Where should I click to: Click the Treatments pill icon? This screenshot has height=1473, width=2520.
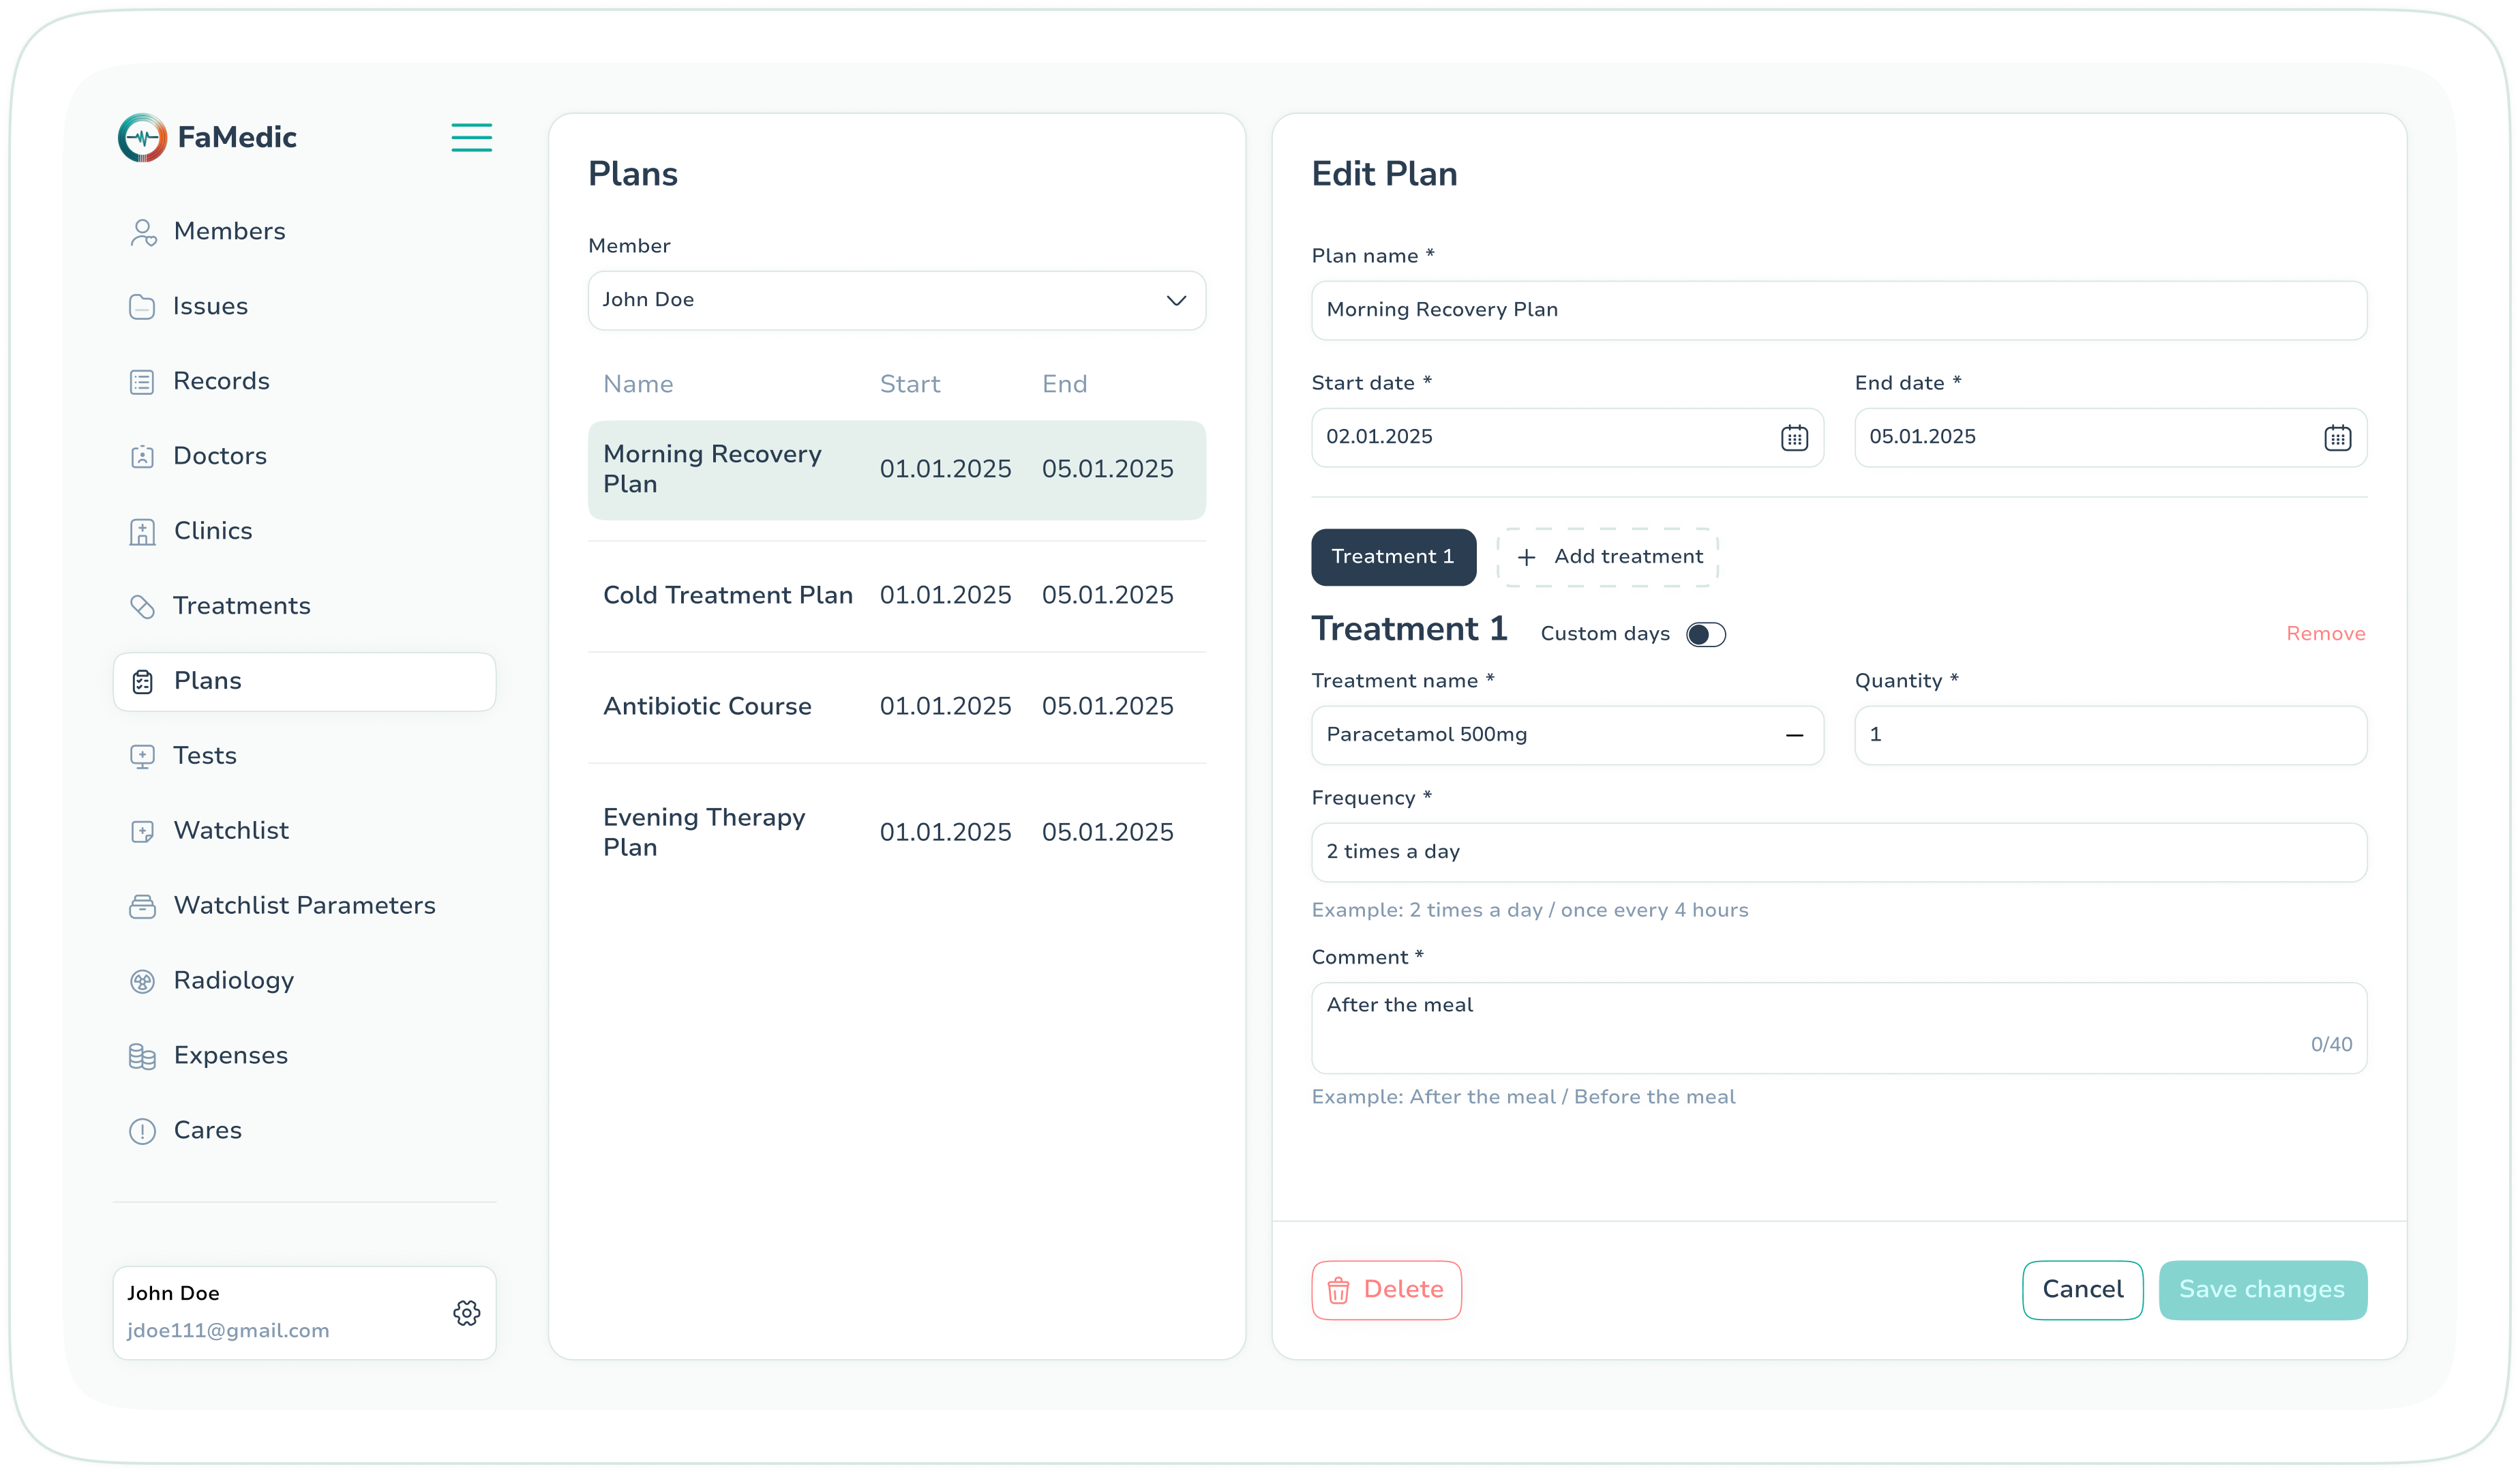coord(142,607)
